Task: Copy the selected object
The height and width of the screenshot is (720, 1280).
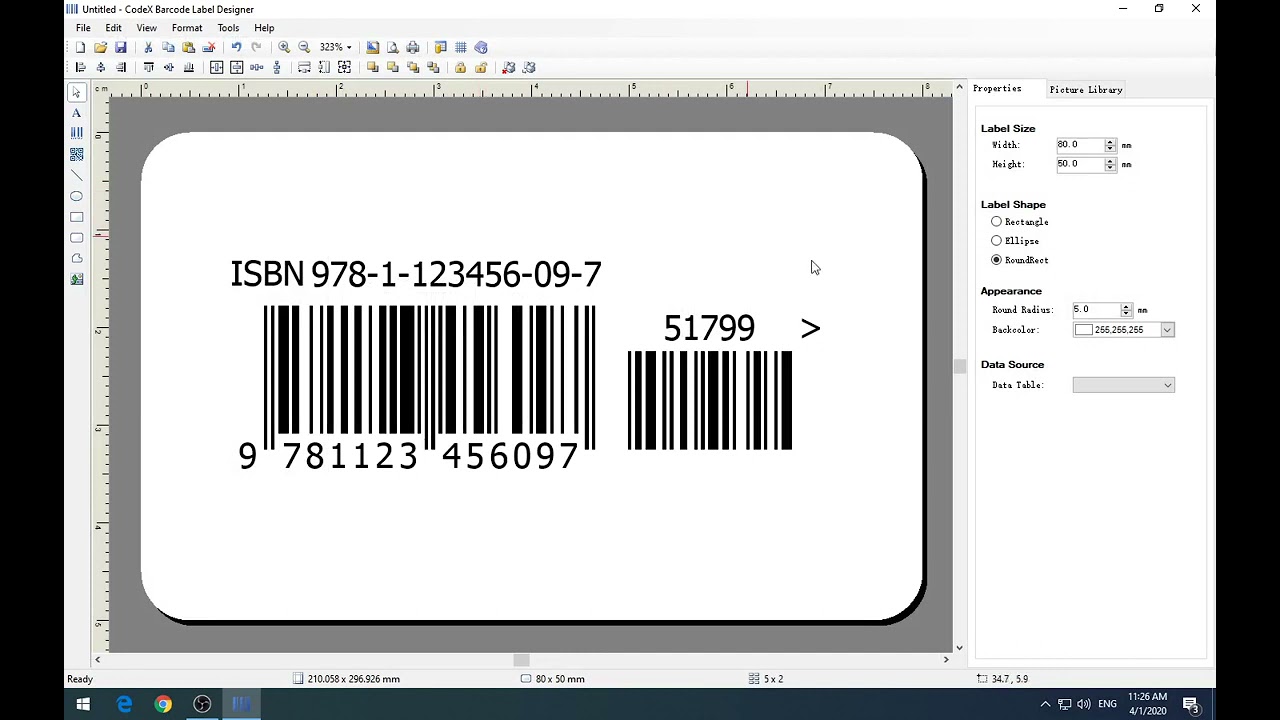Action: tap(168, 47)
